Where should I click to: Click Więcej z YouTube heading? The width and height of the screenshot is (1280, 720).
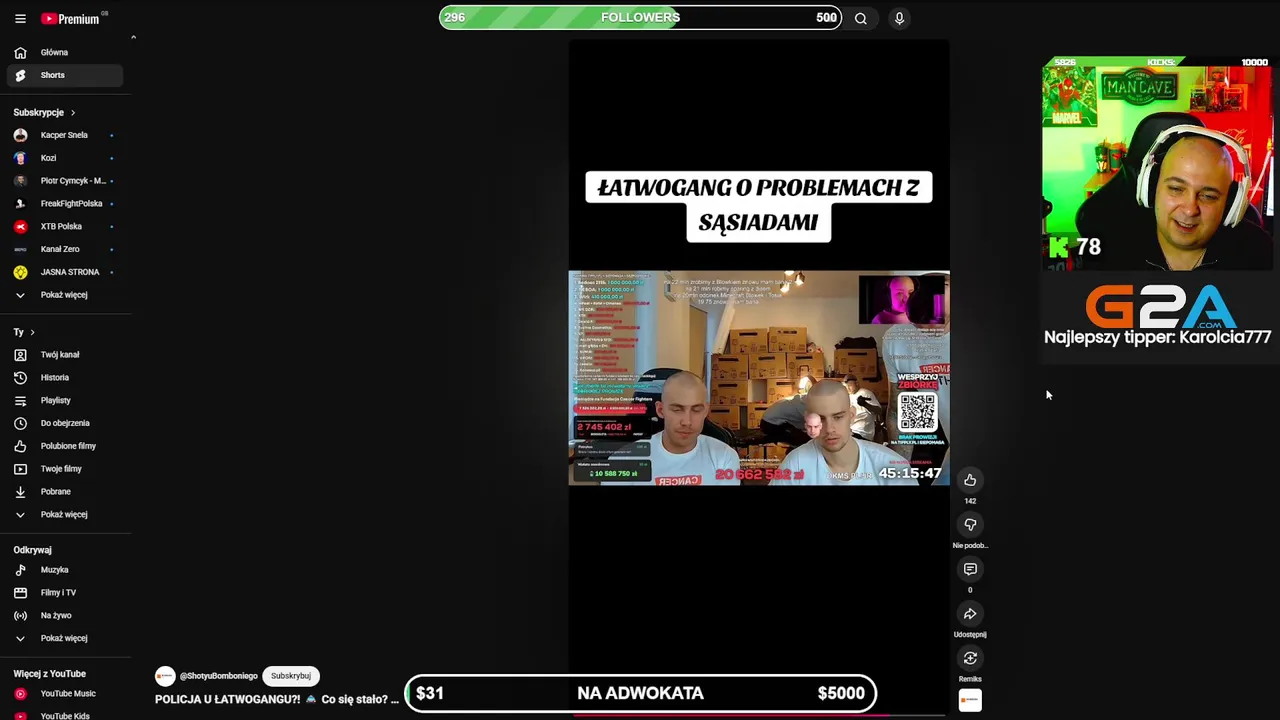click(49, 674)
